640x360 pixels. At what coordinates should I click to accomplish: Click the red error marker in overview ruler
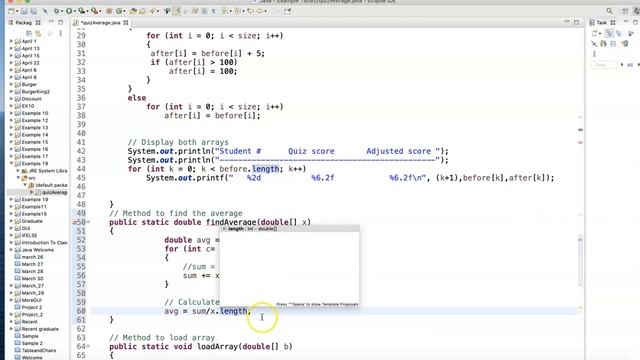pos(580,142)
